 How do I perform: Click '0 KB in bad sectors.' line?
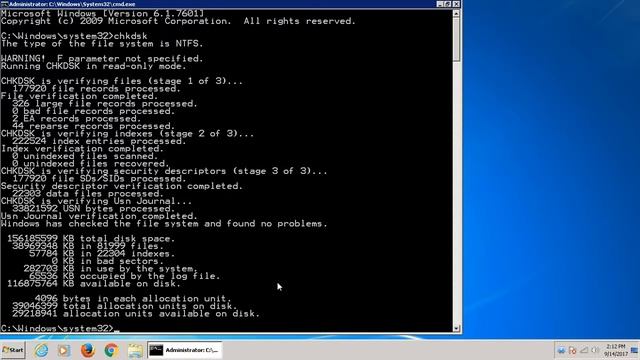pos(108,261)
